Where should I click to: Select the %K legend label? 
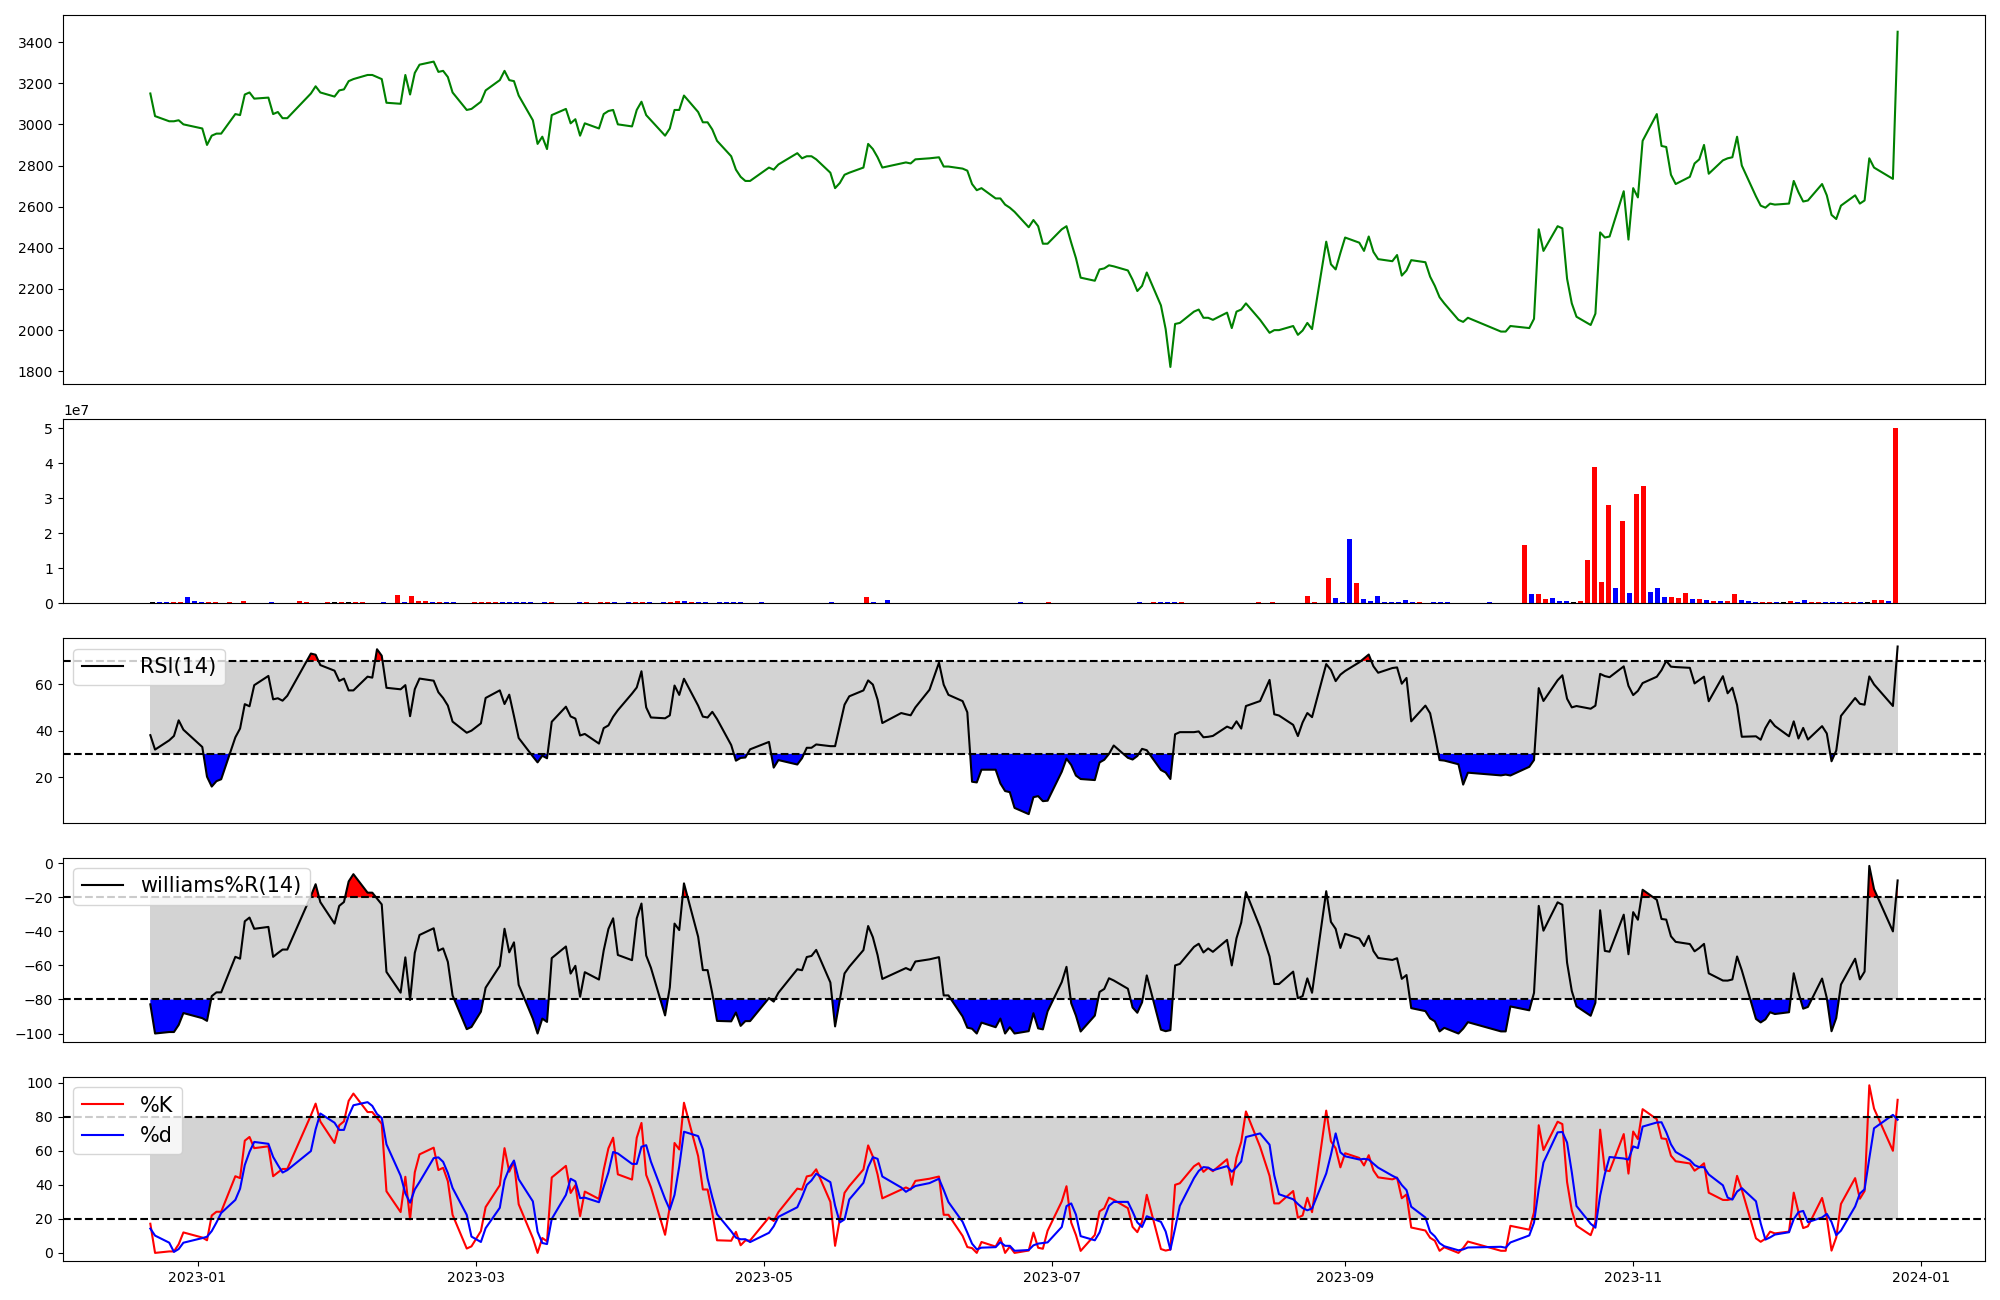156,1105
